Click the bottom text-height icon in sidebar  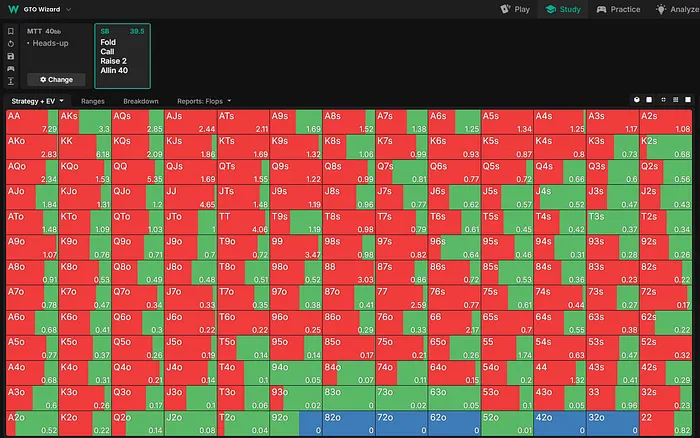click(x=10, y=80)
